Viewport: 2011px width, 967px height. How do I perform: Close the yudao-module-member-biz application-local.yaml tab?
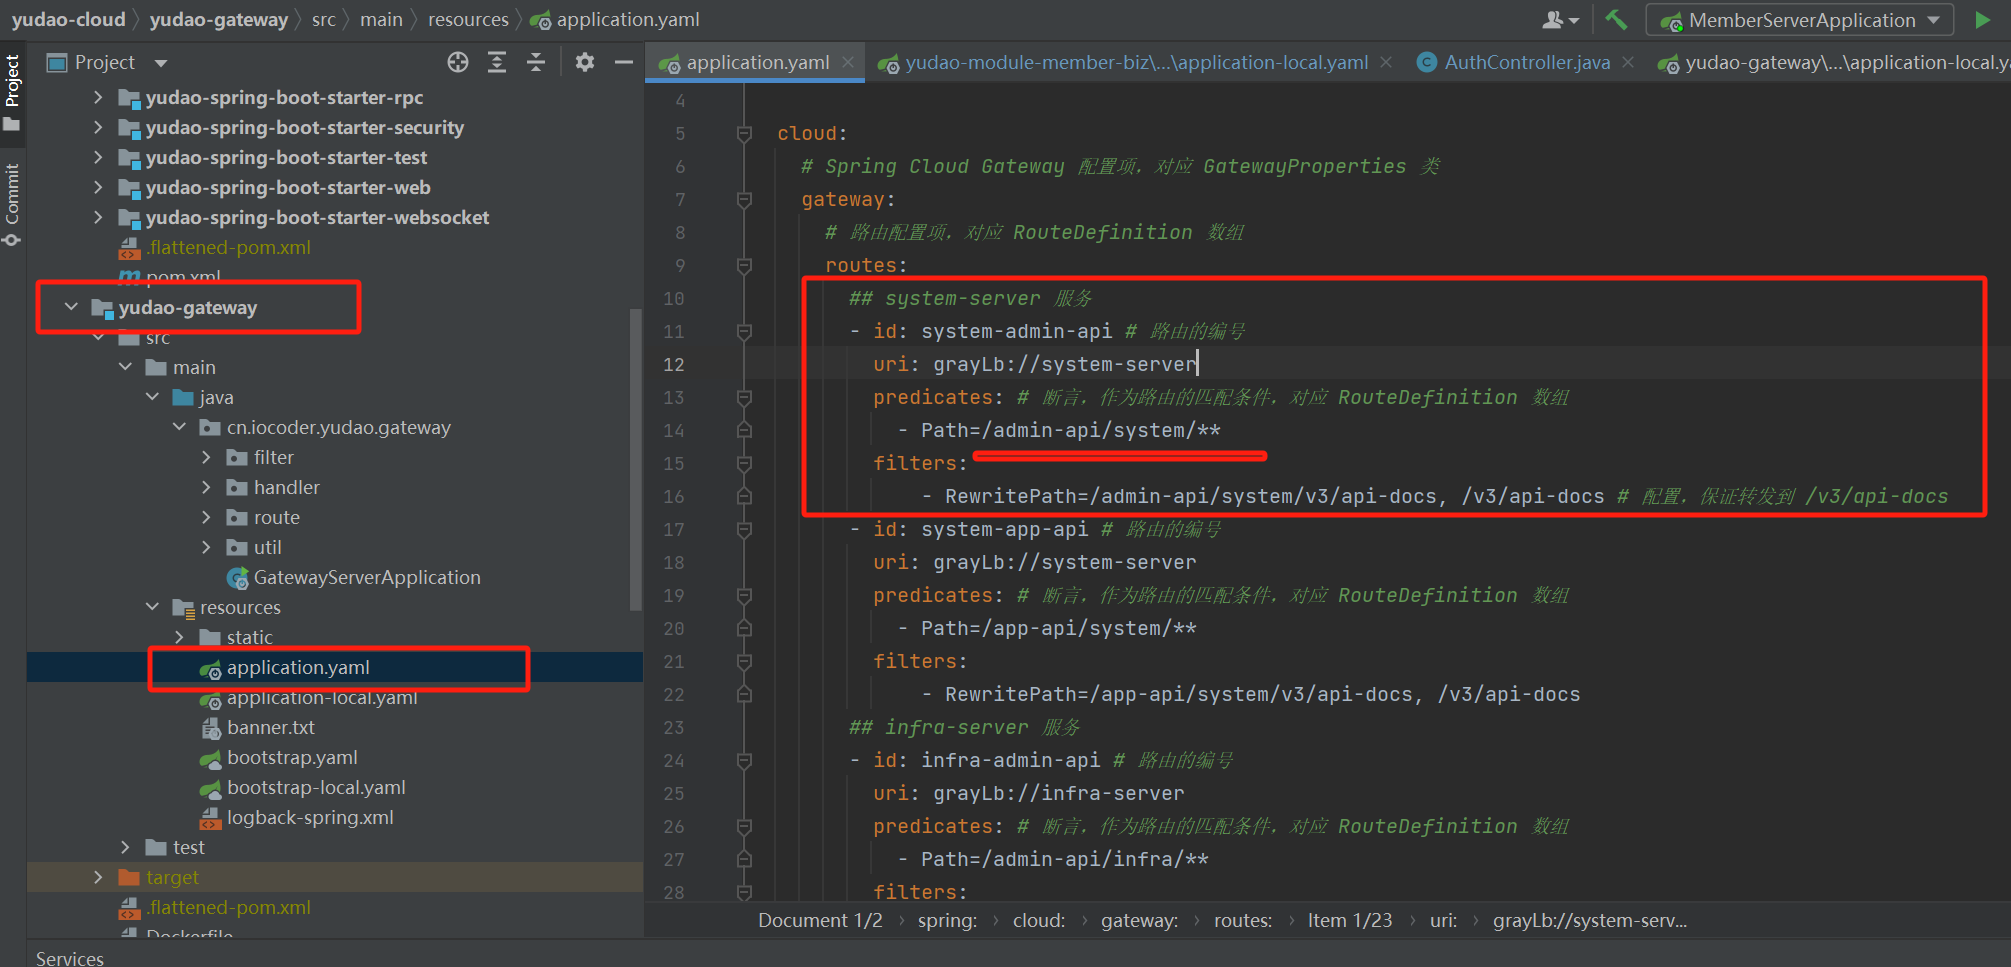tap(1386, 62)
